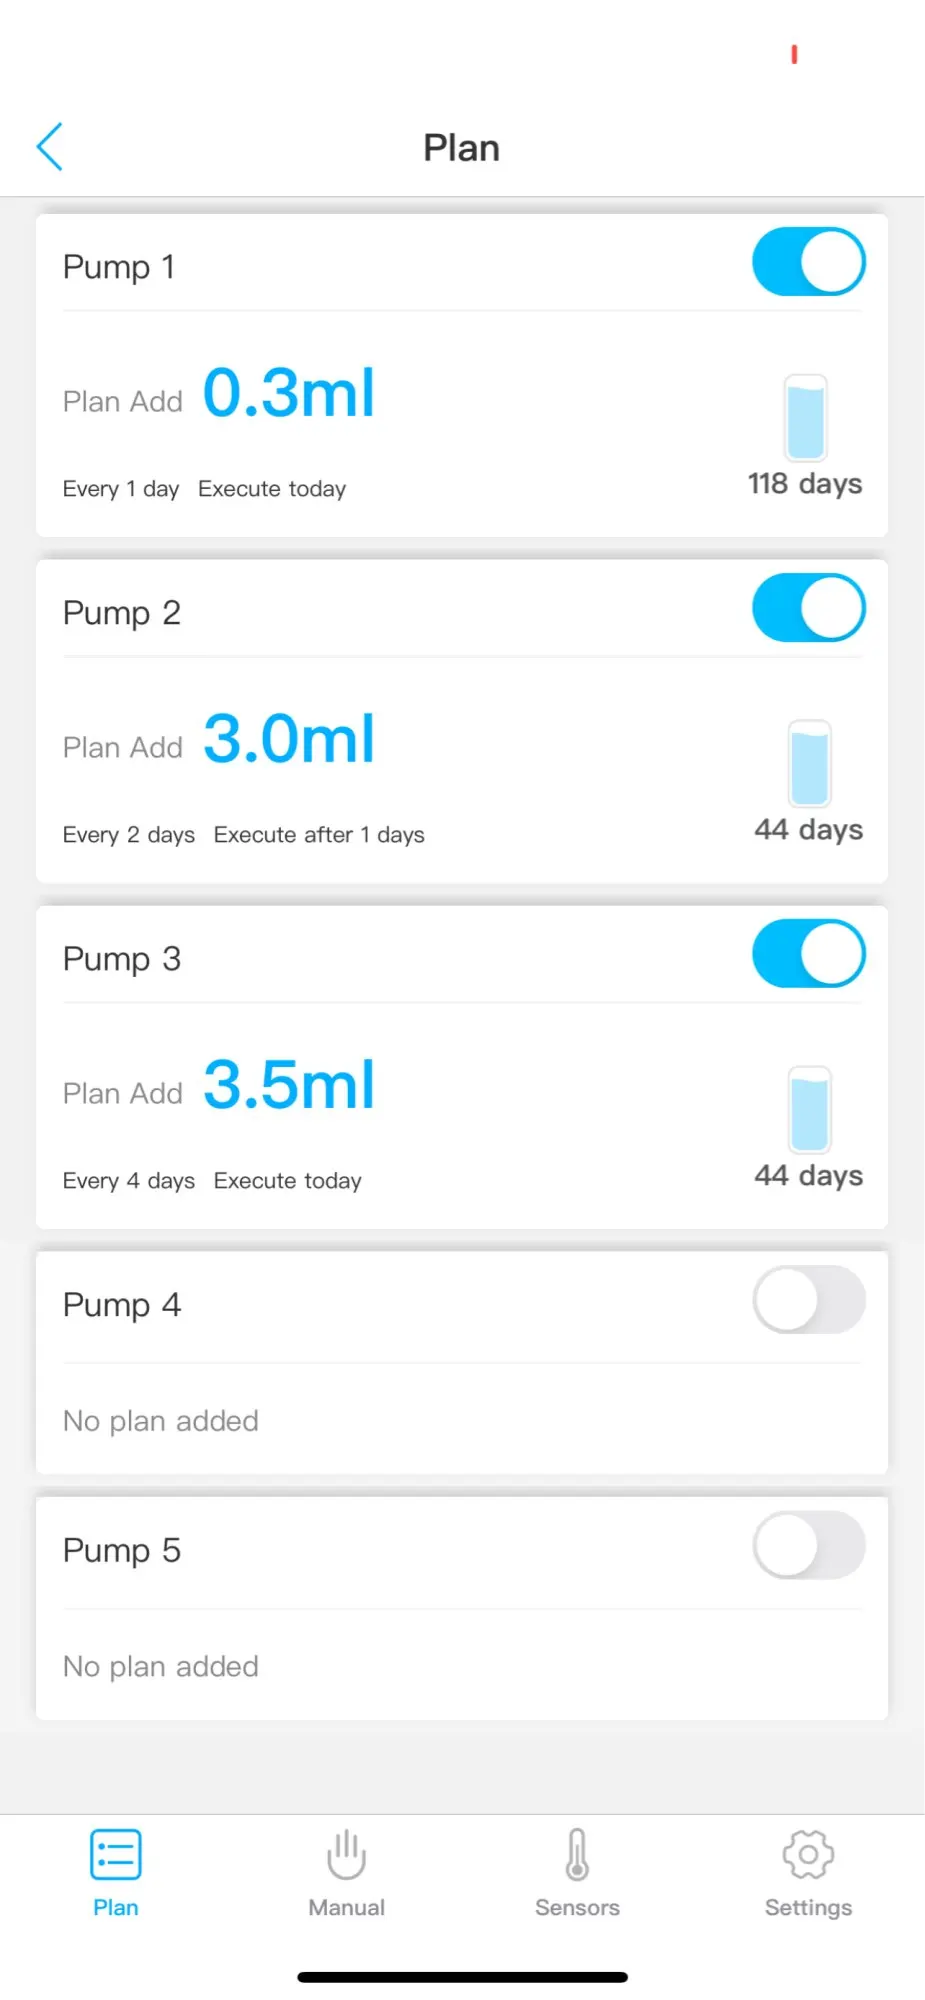The height and width of the screenshot is (2000, 925).
Task: Select the Manual tab label
Action: (346, 1908)
